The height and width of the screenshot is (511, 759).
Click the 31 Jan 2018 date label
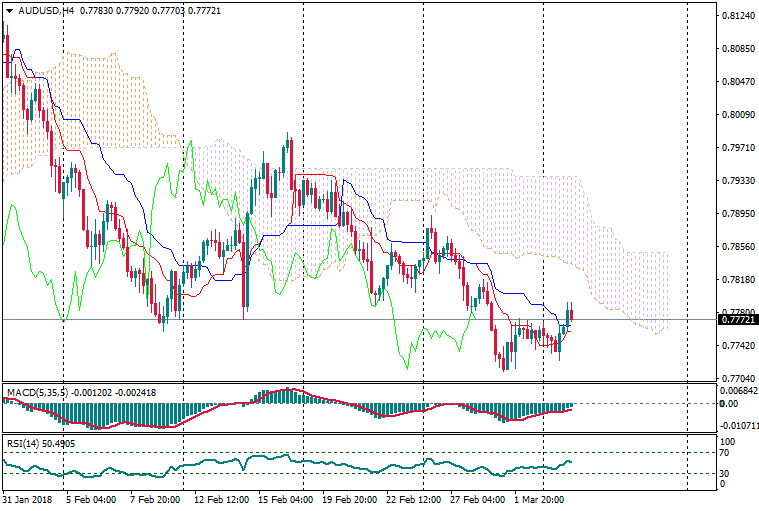tap(27, 497)
